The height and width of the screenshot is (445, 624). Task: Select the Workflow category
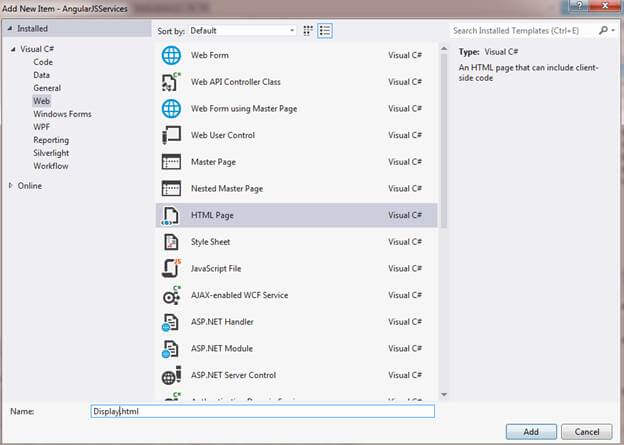[51, 166]
